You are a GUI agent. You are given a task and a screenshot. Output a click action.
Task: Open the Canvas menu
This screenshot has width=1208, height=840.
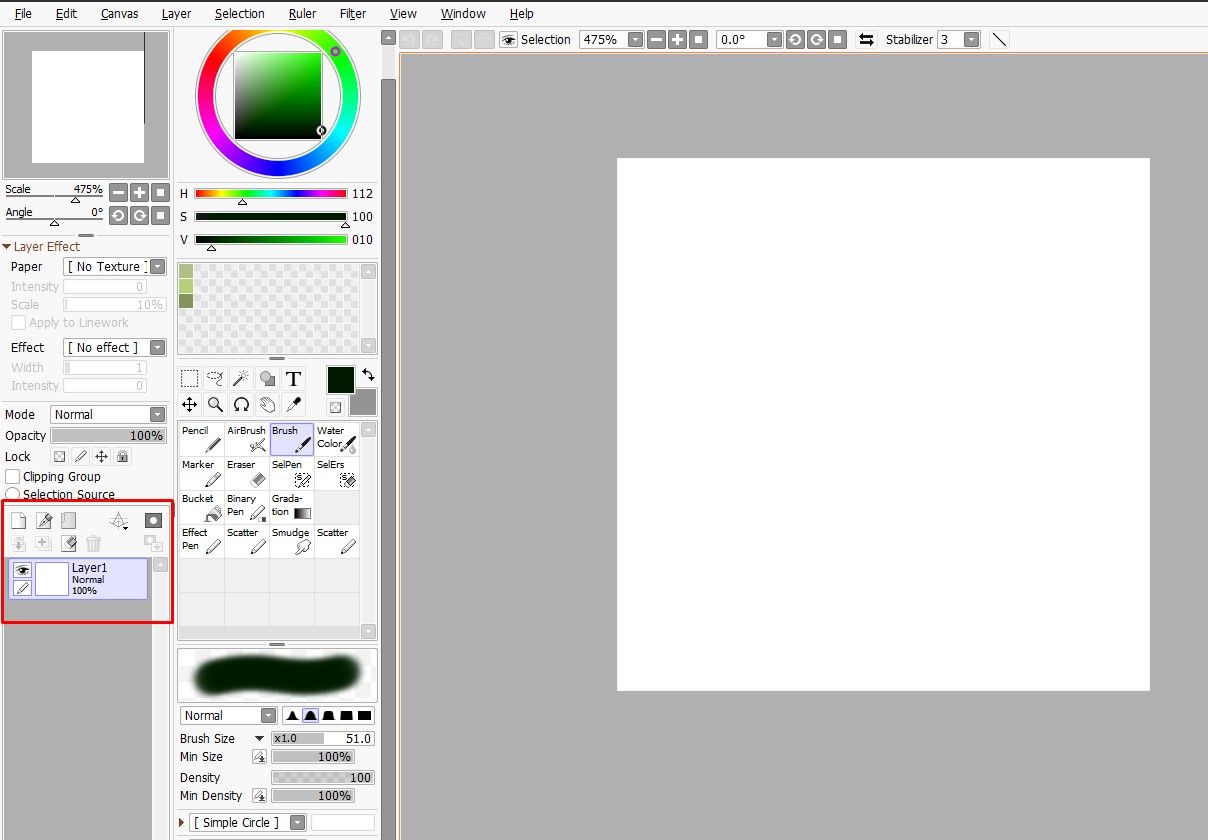click(119, 13)
